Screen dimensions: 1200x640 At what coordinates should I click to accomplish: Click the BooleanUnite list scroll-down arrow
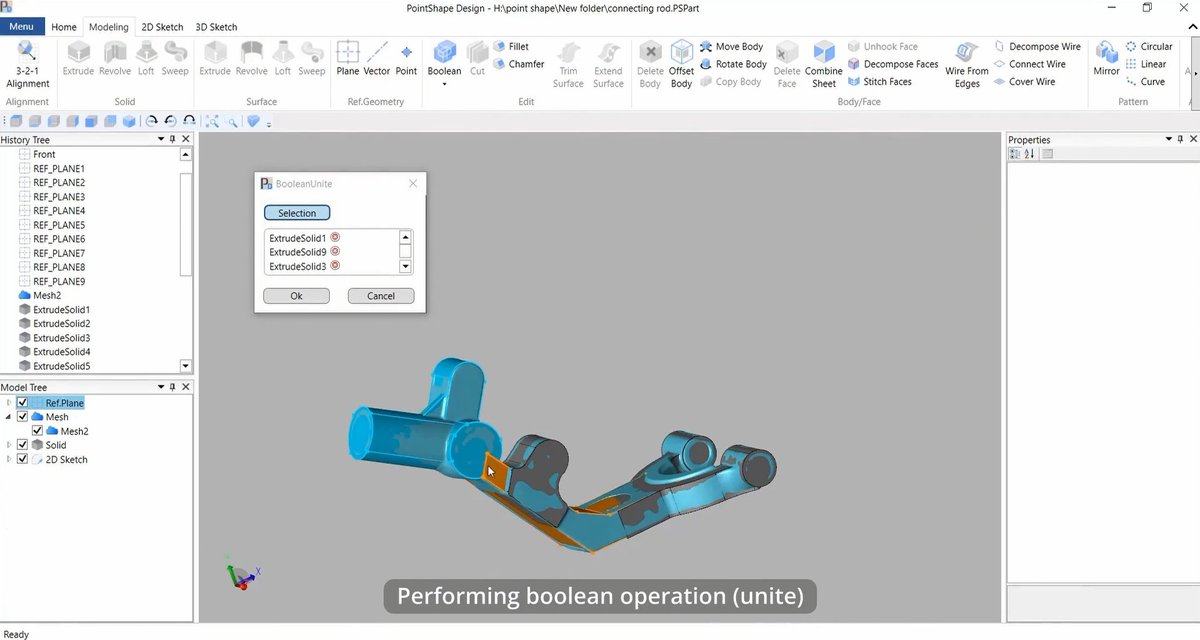coord(406,267)
